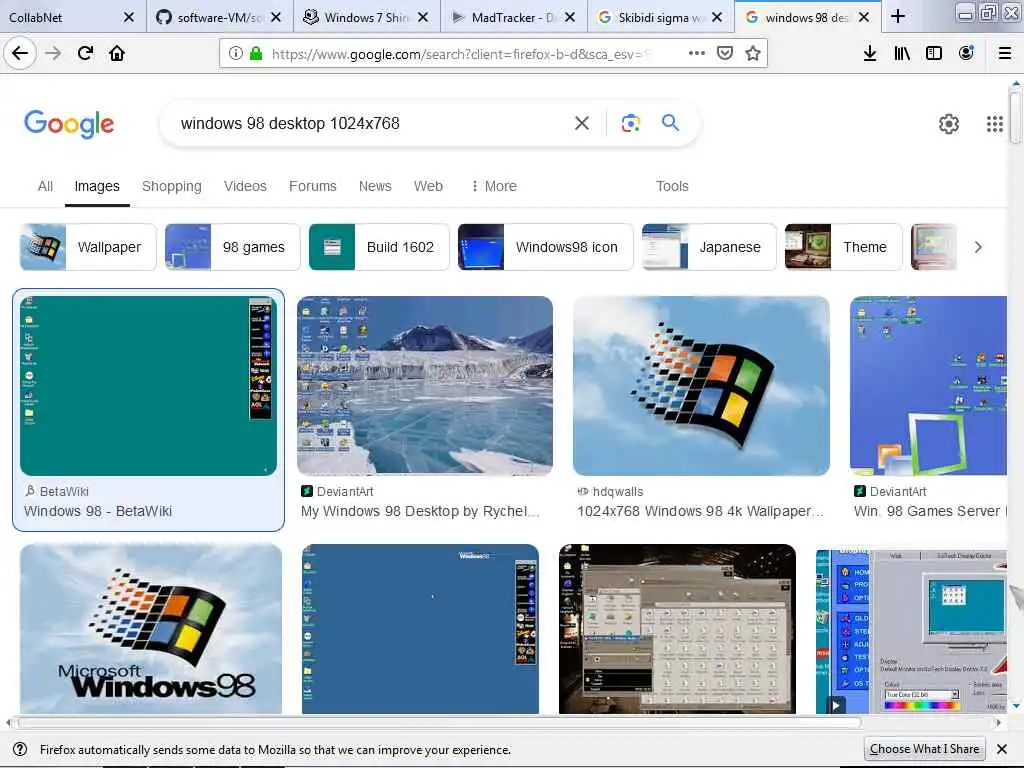Filter by the Build 1602 chip
Viewport: 1024px width, 768px height.
pyautogui.click(x=379, y=247)
